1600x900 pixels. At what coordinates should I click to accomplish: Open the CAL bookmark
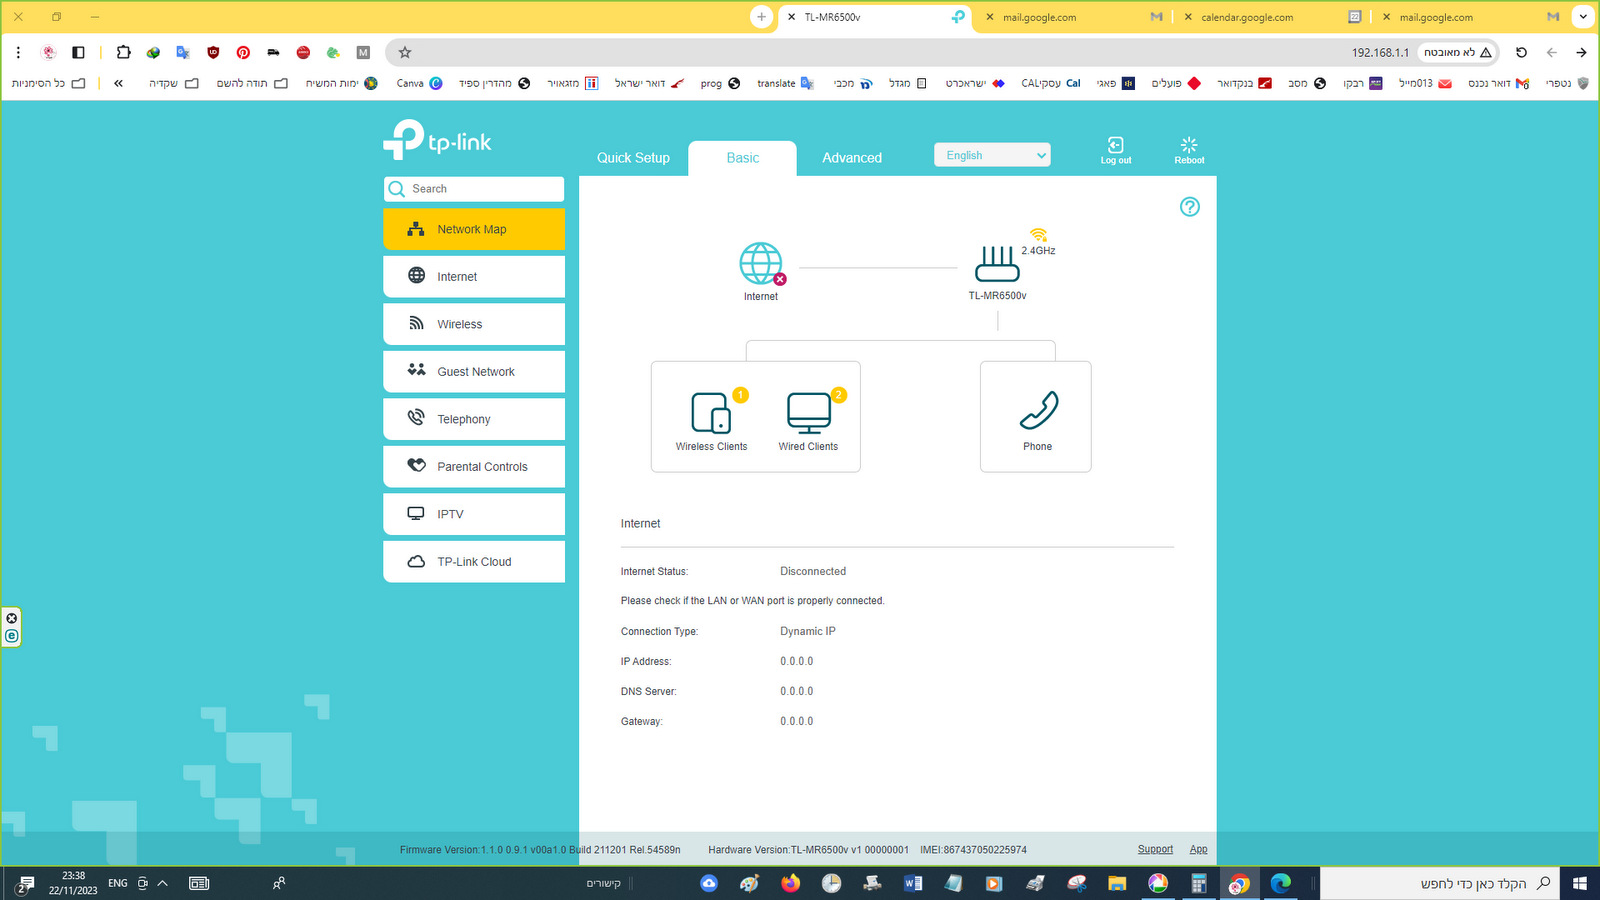[1051, 84]
